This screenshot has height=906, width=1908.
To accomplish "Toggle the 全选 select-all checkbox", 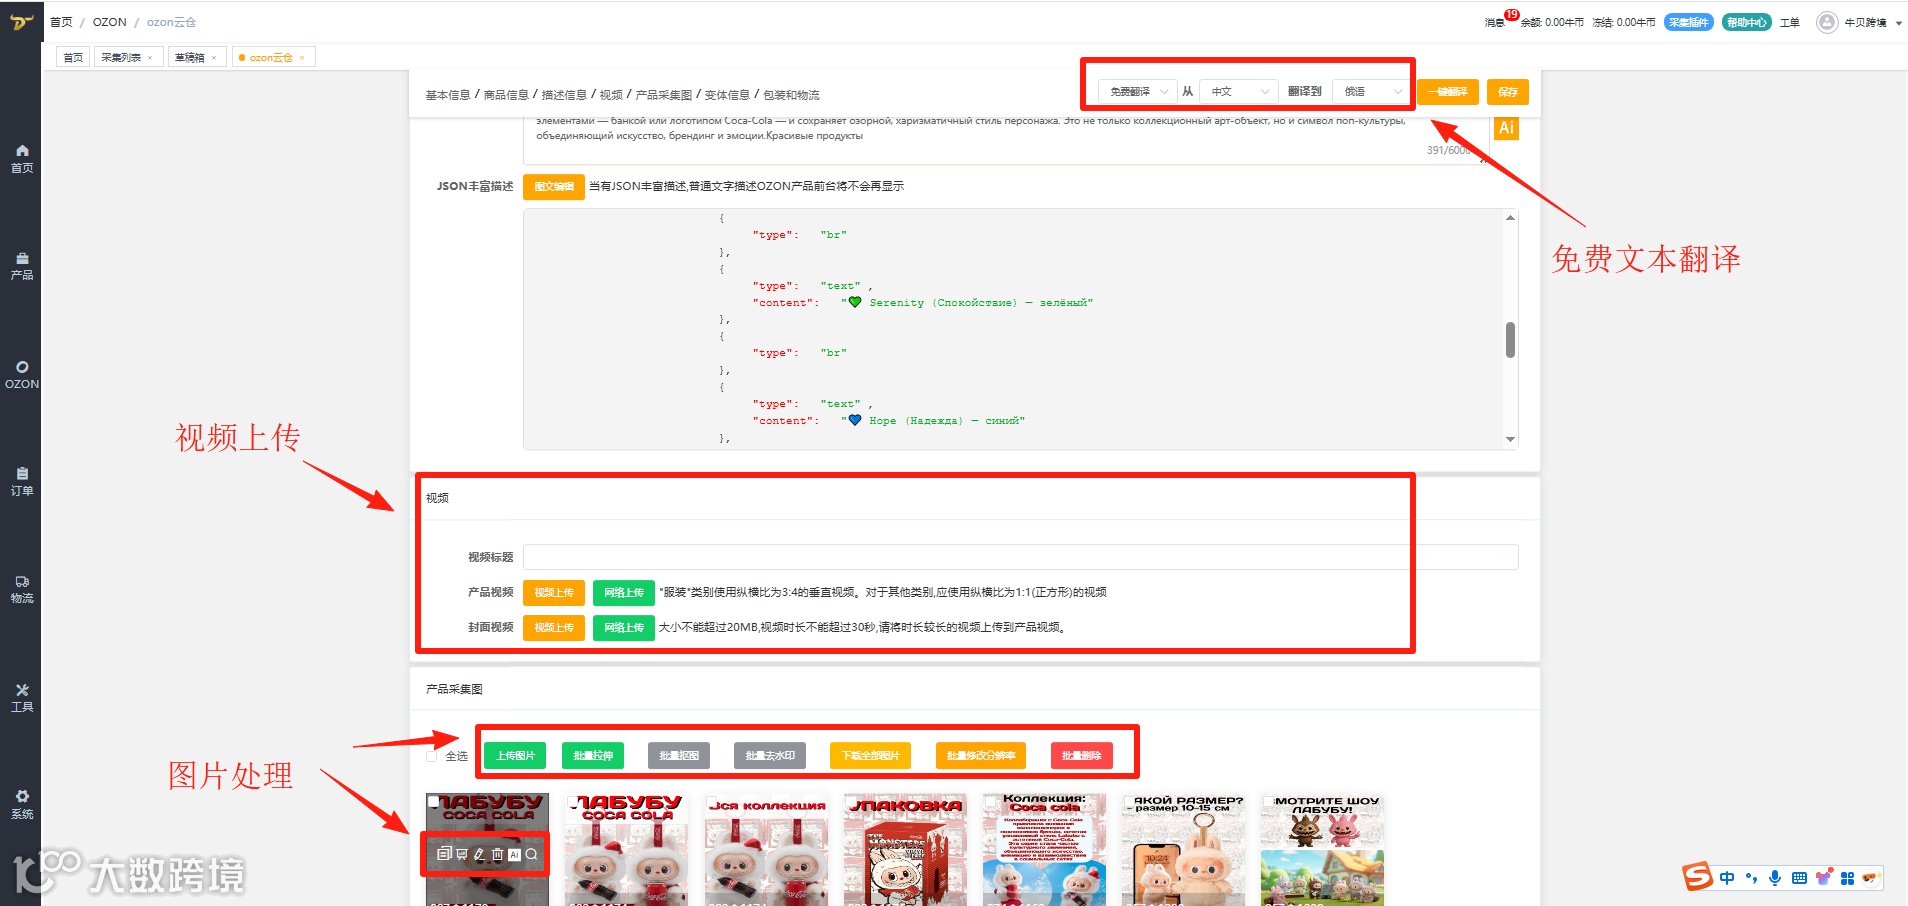I will click(x=432, y=756).
